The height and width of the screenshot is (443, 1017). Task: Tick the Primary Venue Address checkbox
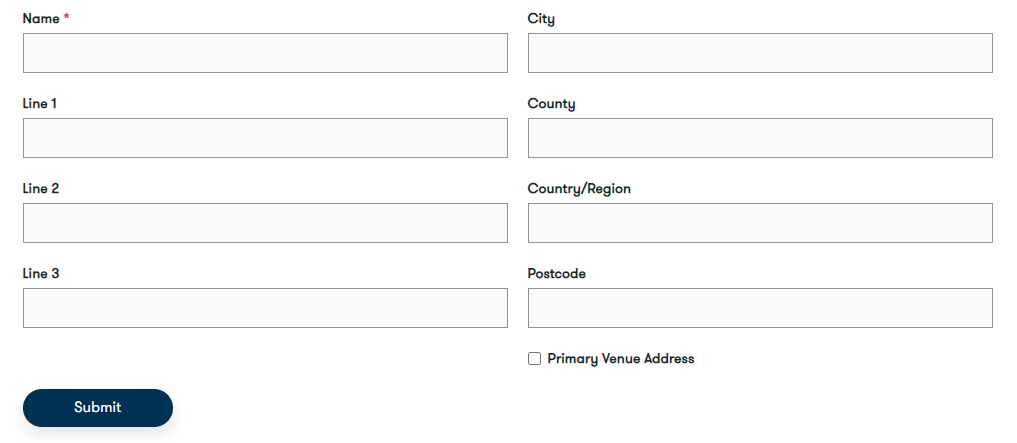pos(535,359)
